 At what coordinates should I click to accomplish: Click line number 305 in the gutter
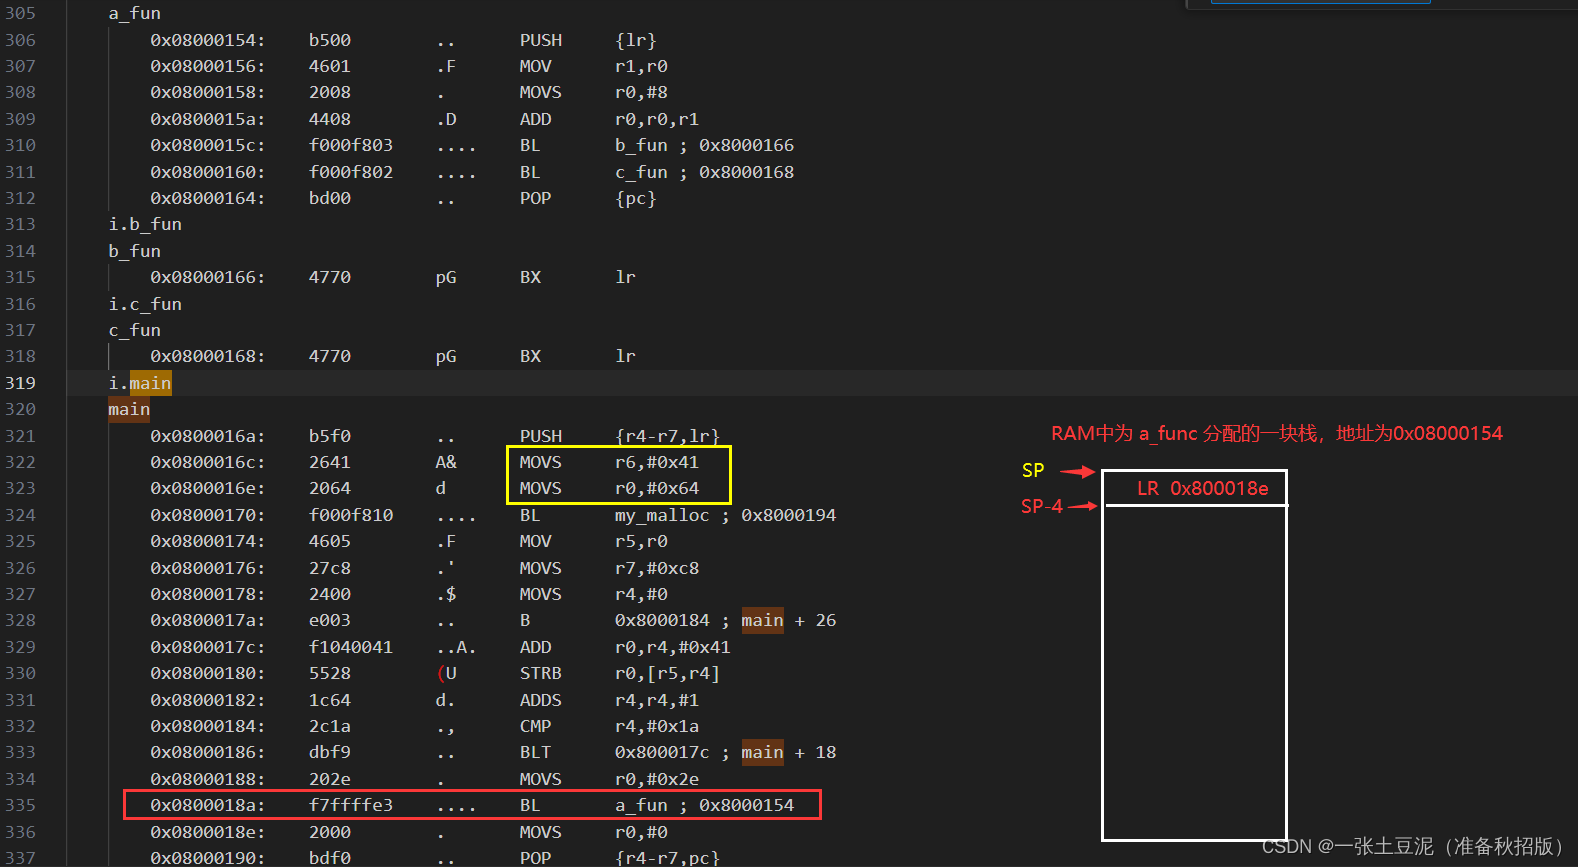click(20, 13)
